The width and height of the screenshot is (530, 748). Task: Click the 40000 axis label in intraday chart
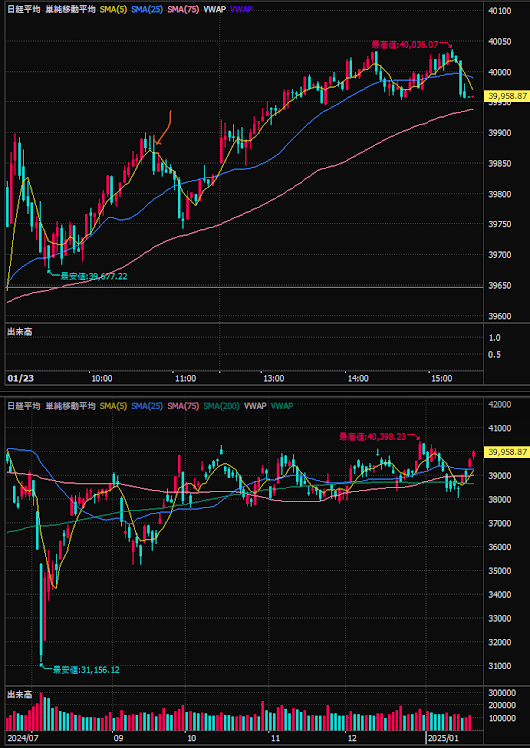coord(500,72)
